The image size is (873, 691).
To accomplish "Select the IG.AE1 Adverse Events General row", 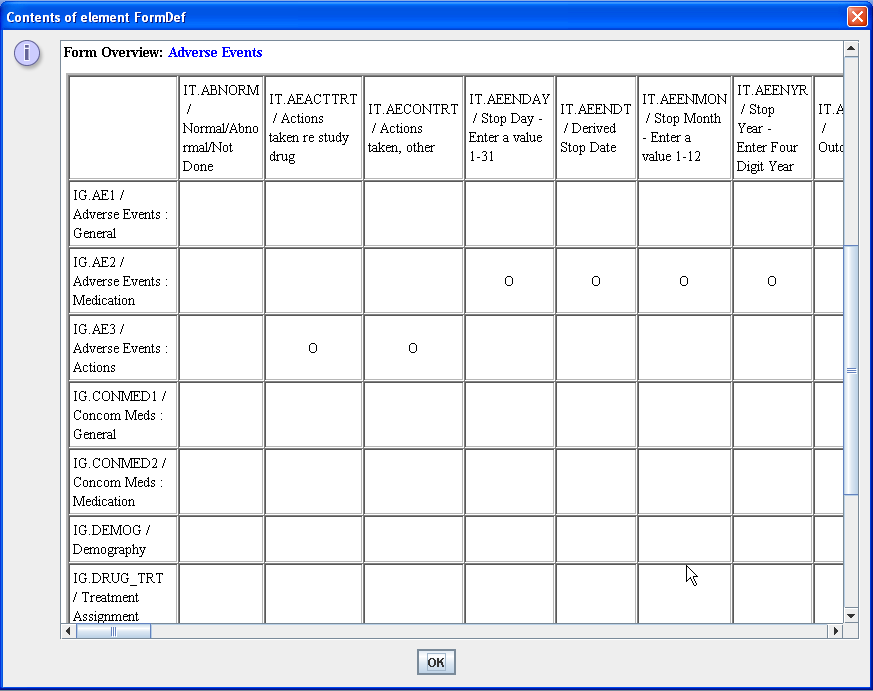I will [x=123, y=214].
